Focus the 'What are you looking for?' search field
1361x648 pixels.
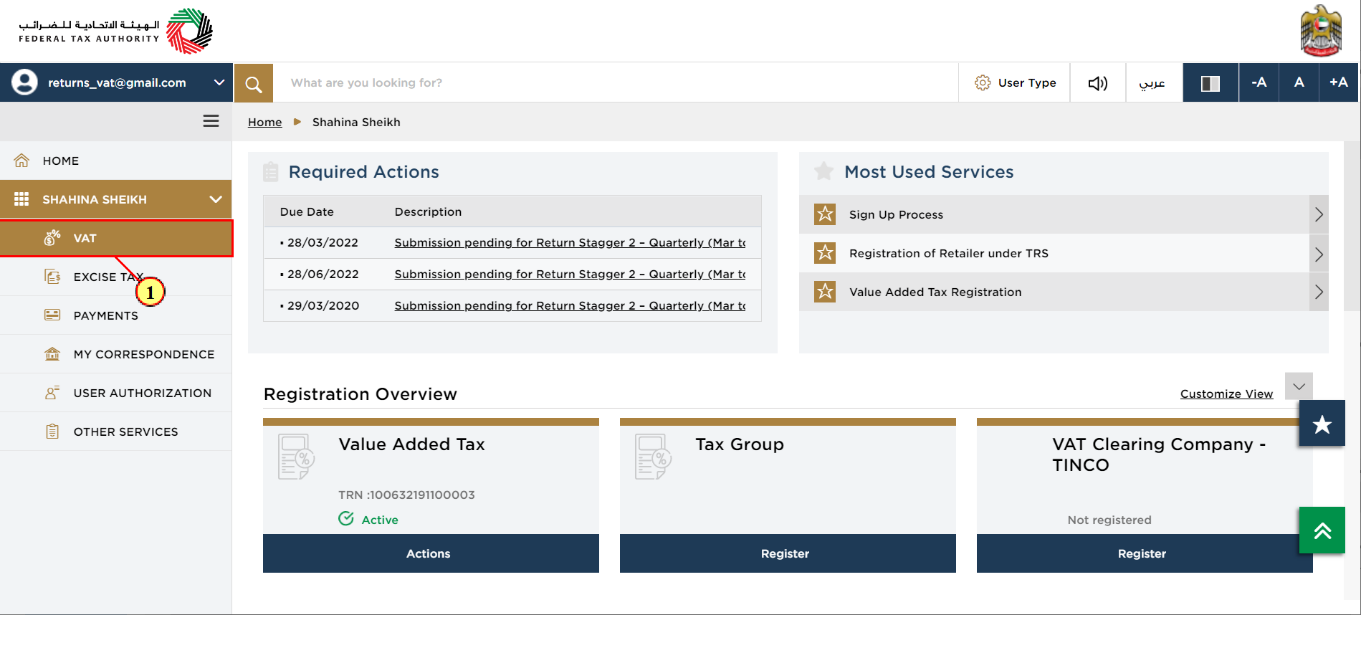point(616,83)
